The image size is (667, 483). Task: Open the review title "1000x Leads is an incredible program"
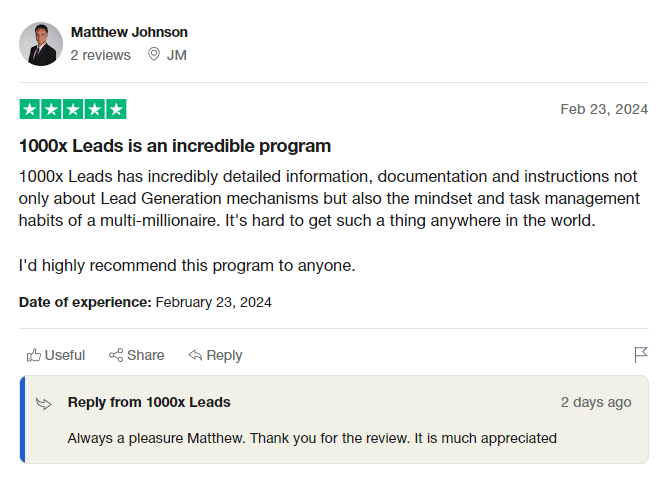[175, 146]
